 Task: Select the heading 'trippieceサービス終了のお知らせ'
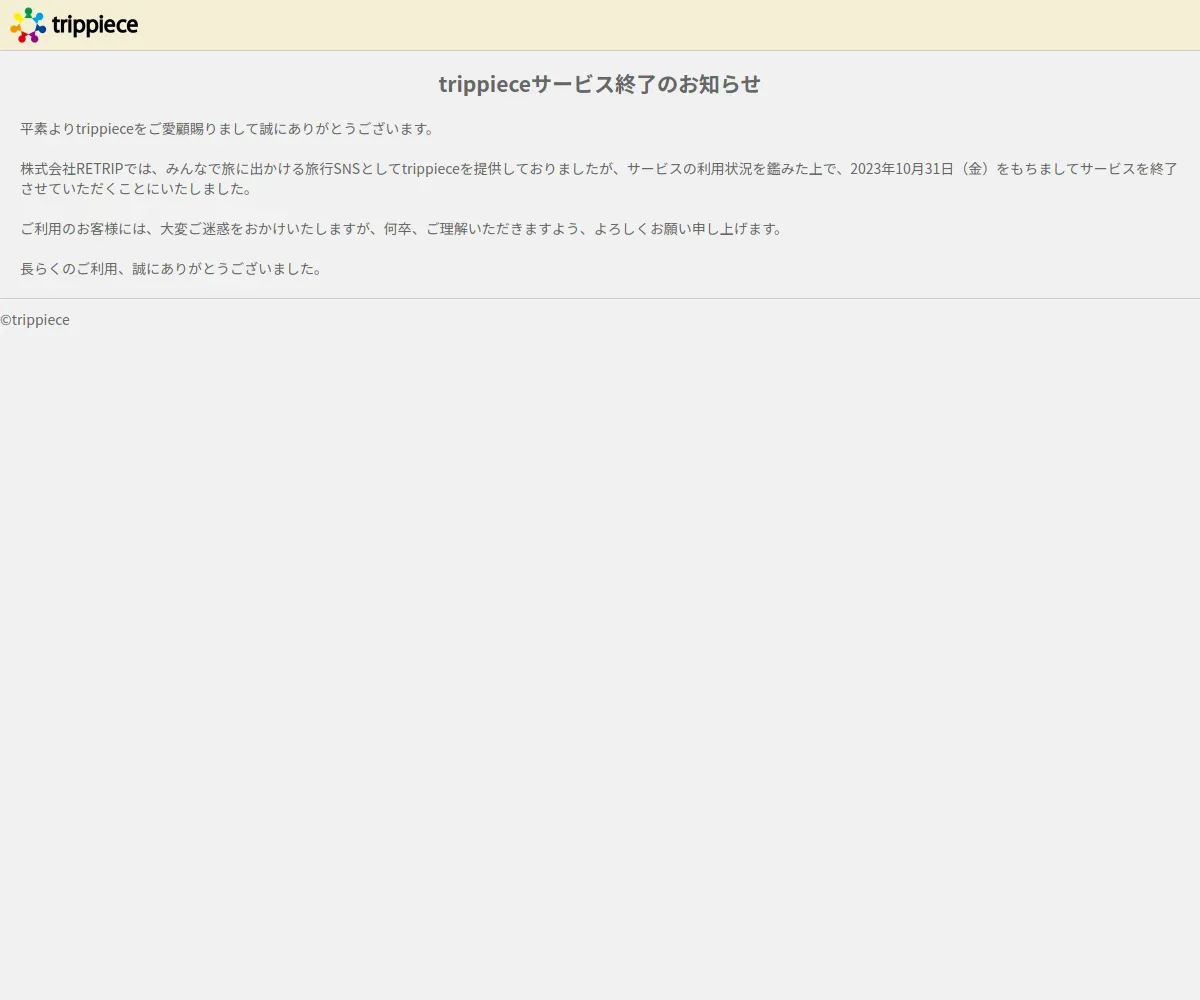coord(600,84)
